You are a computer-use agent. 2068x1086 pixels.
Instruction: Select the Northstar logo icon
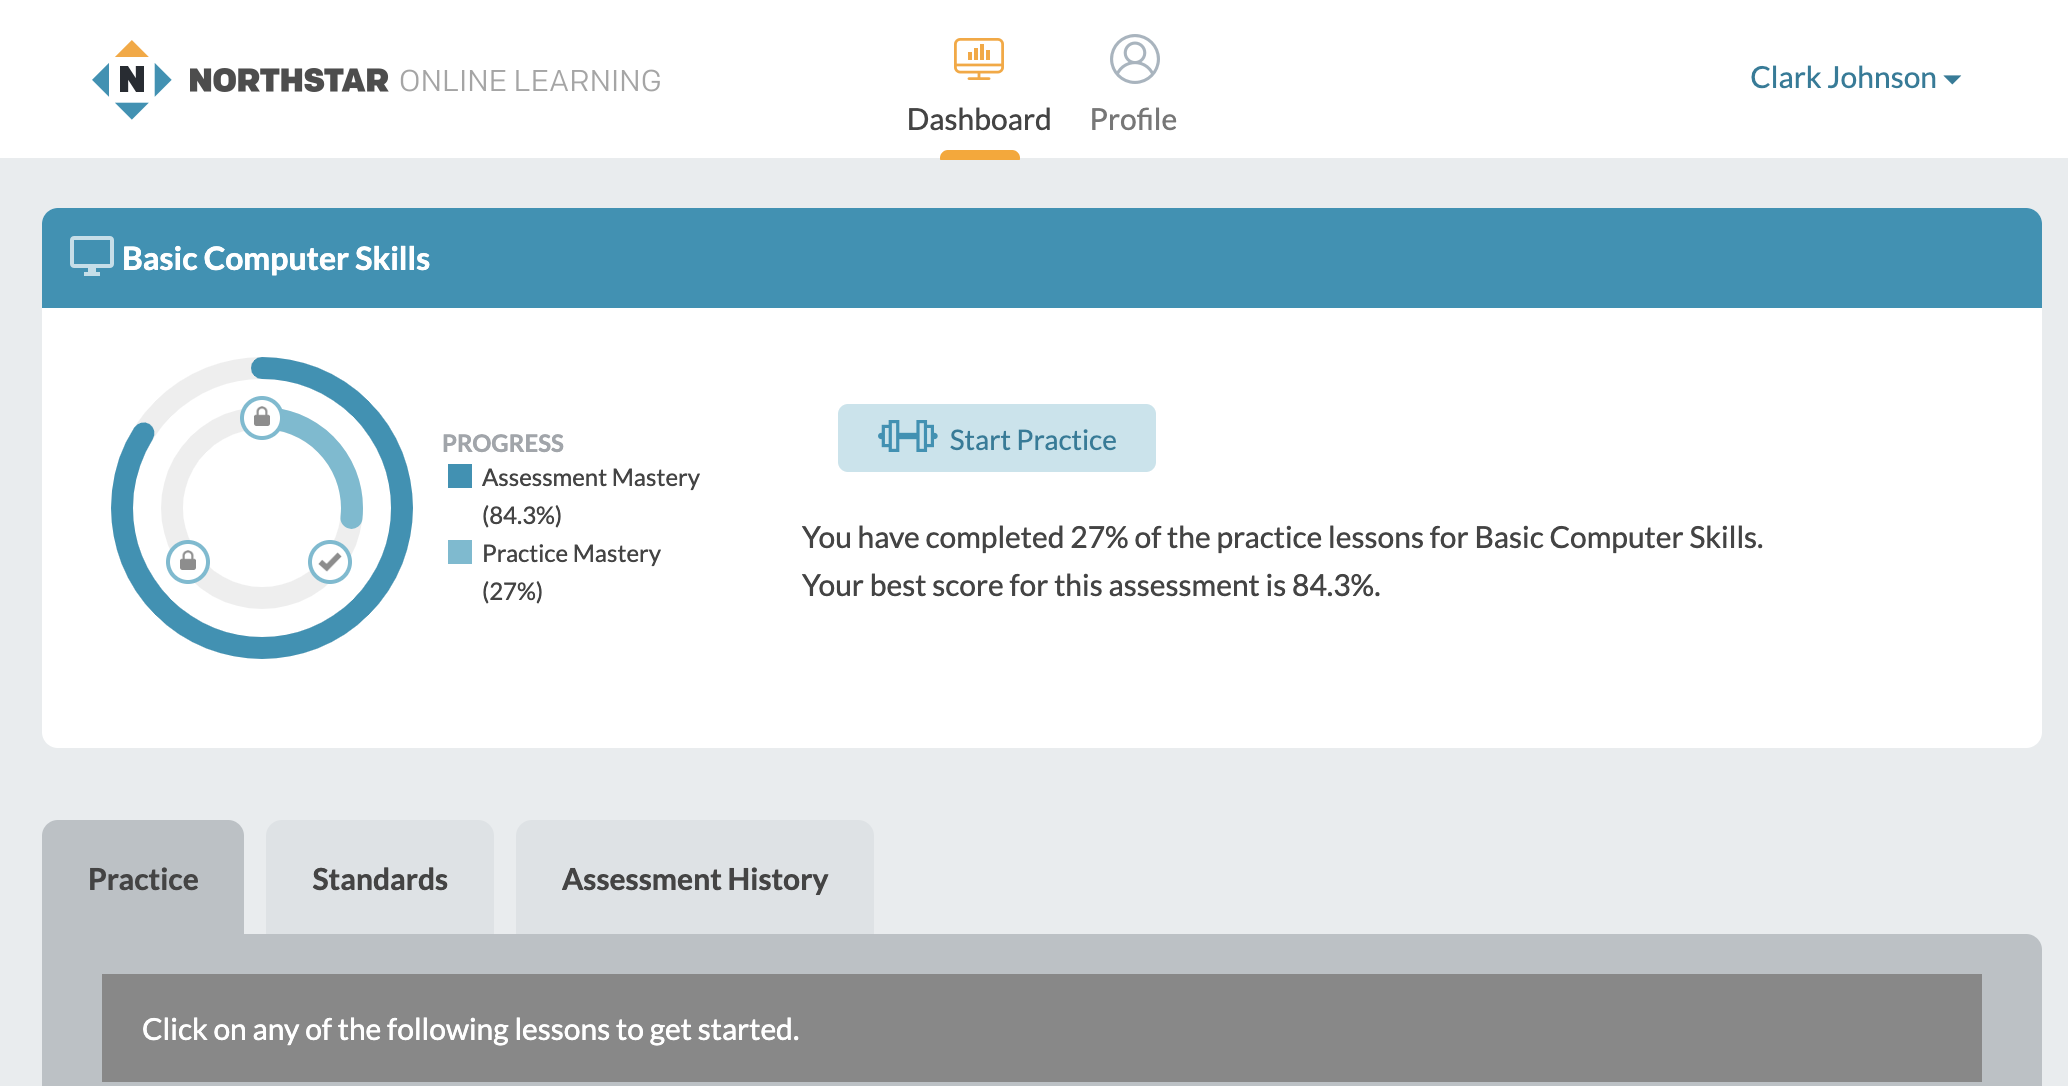click(129, 79)
